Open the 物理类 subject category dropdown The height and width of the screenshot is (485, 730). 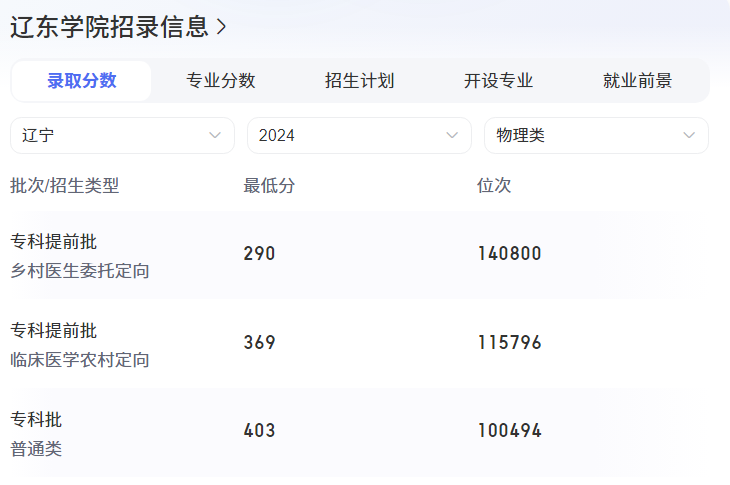596,135
